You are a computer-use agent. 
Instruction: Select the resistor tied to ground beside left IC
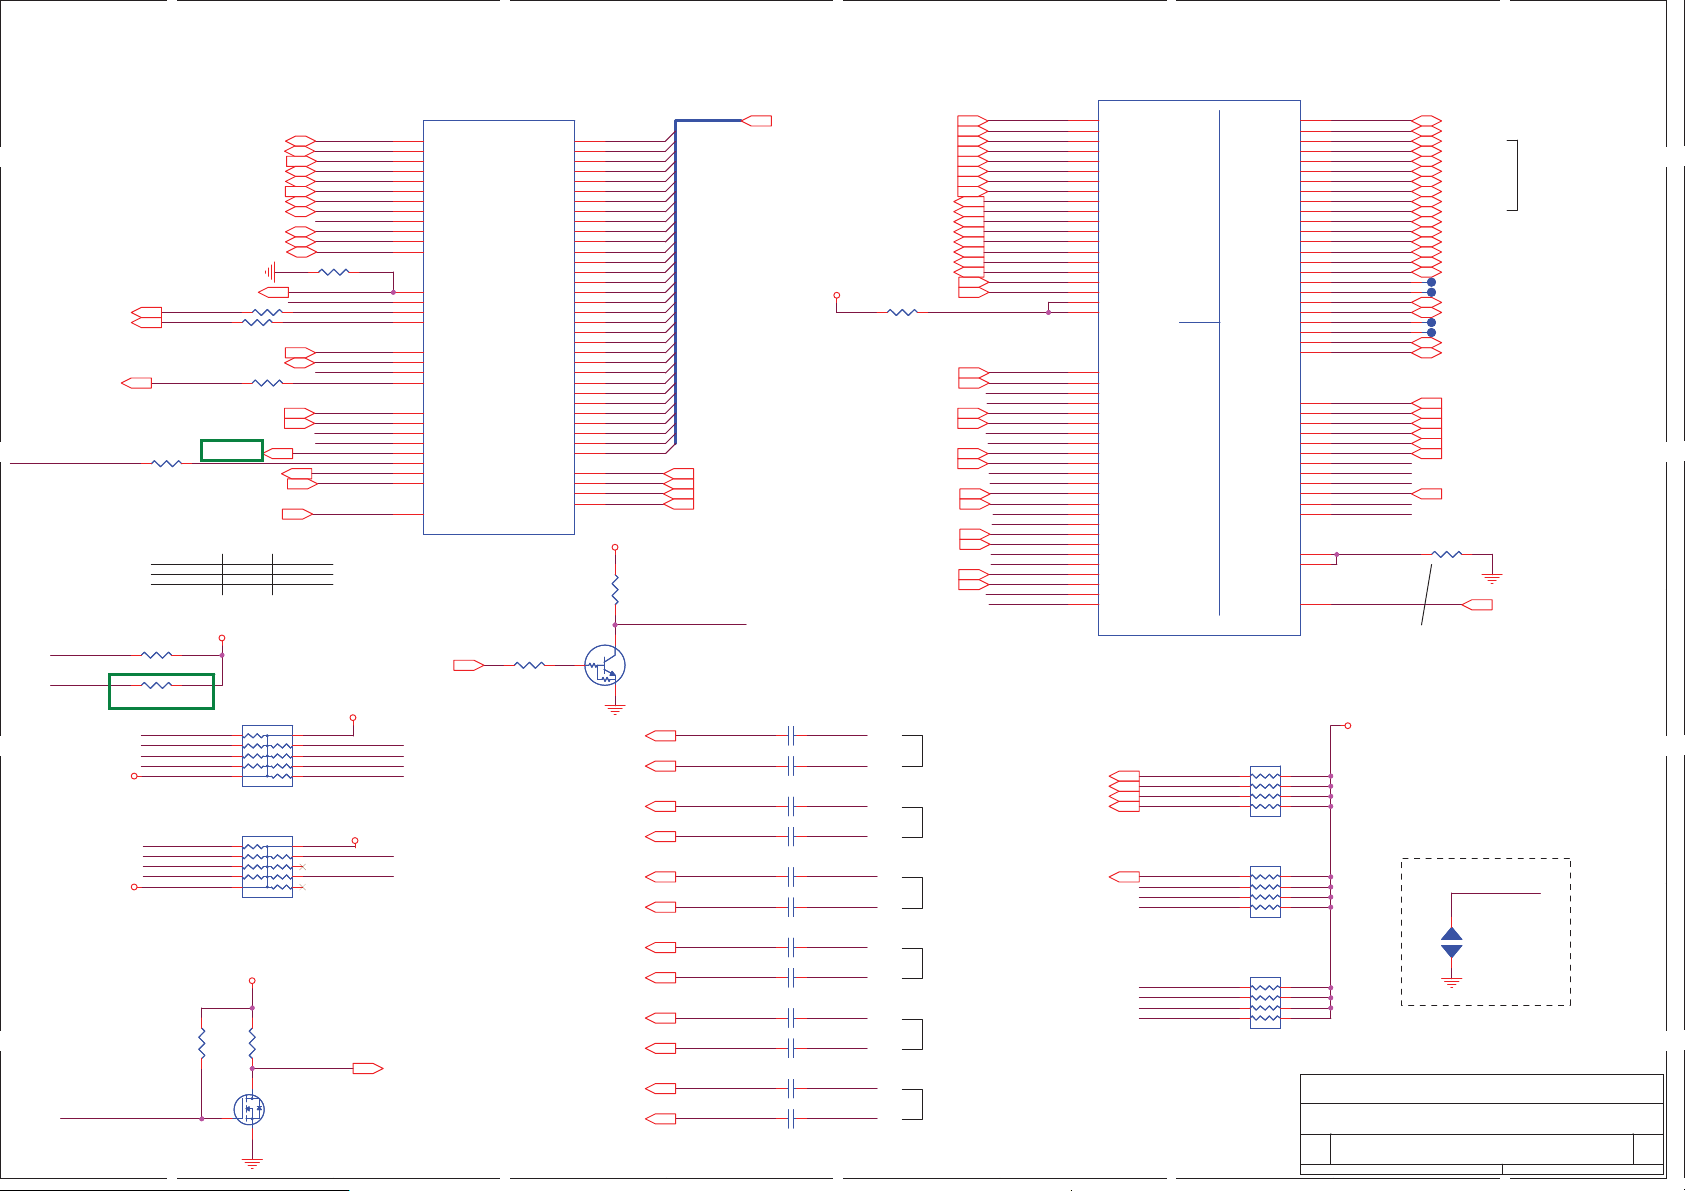(x=334, y=272)
